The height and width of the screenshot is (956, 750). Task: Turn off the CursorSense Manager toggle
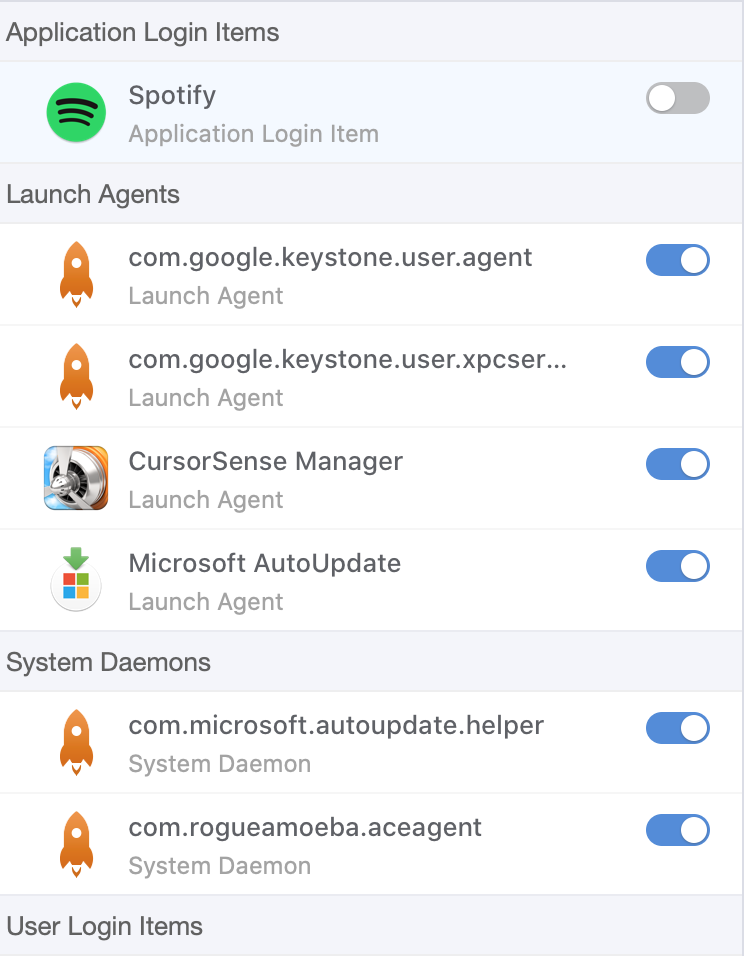(677, 464)
